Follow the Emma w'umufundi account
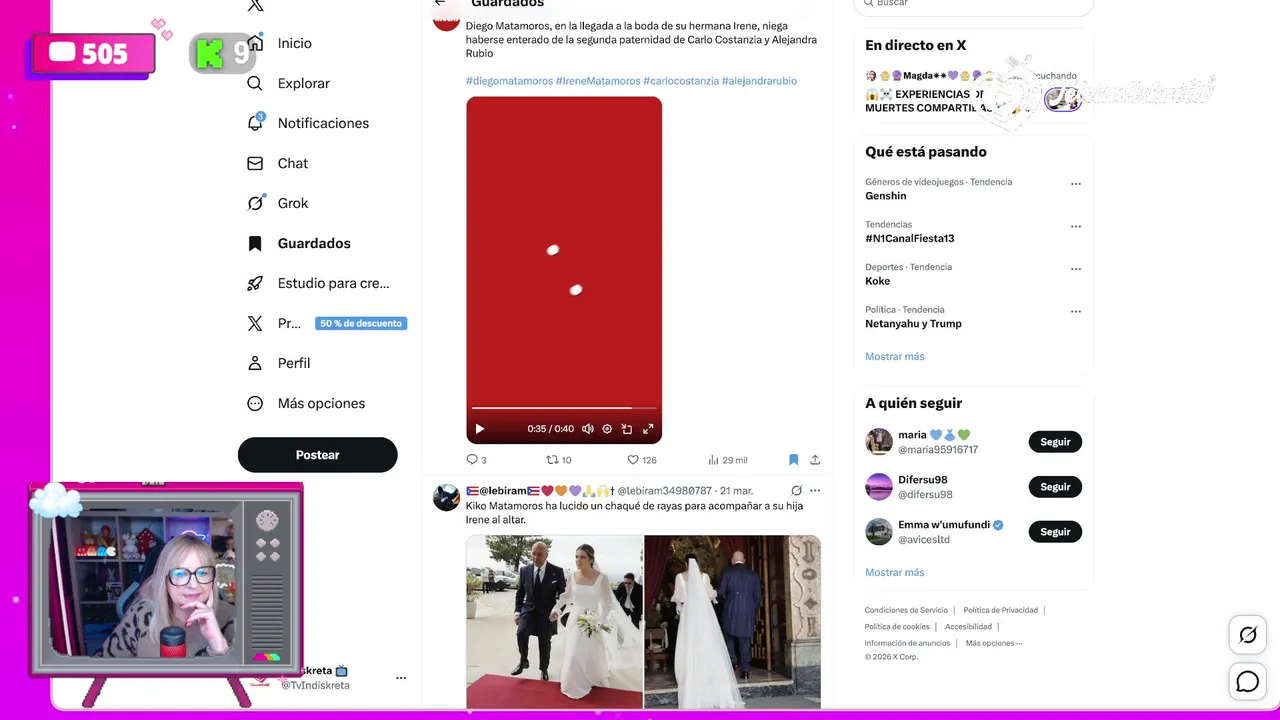 1055,532
